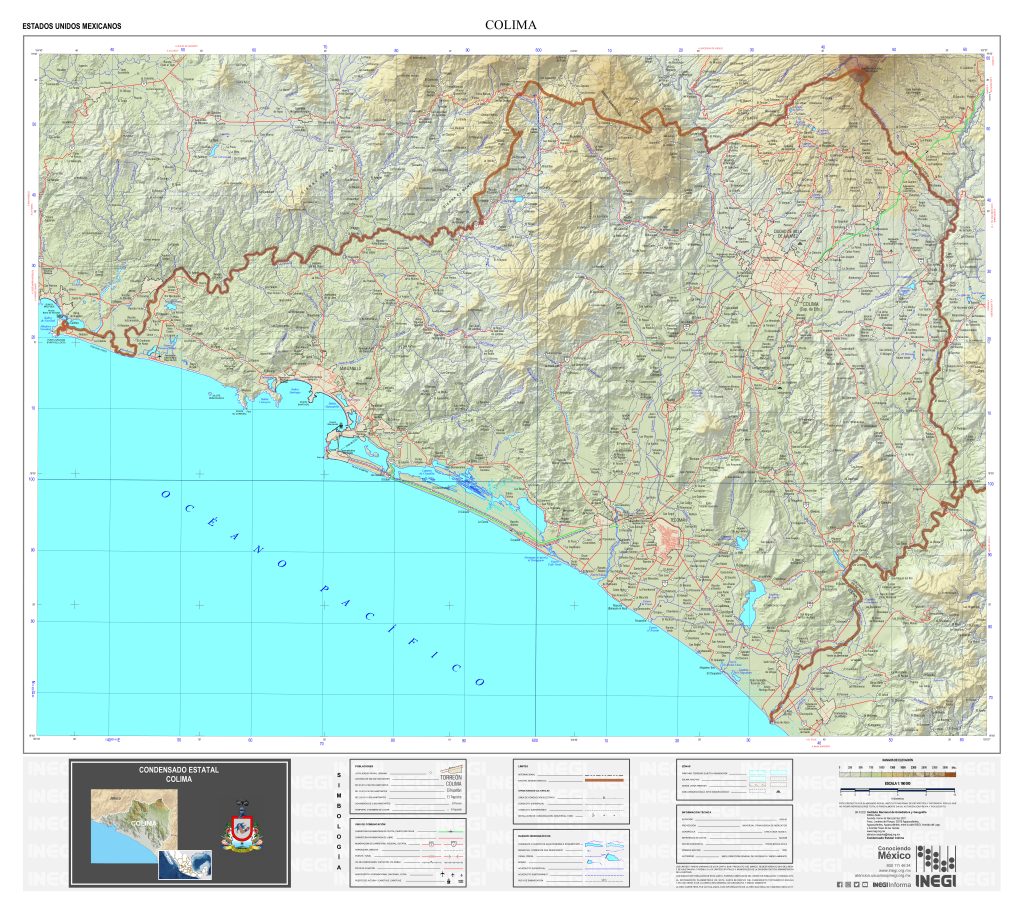Click the Twitter icon next to Facebook
Image resolution: width=1024 pixels, height=910 pixels.
tap(857, 885)
